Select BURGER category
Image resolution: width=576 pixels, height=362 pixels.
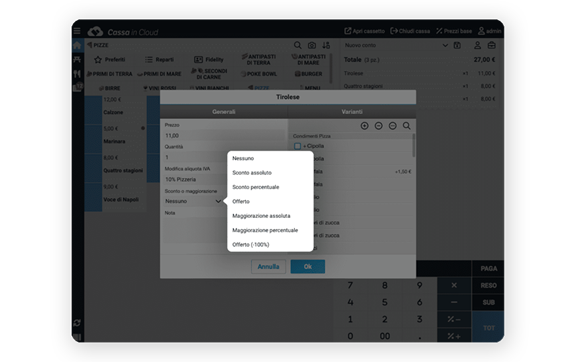click(309, 74)
